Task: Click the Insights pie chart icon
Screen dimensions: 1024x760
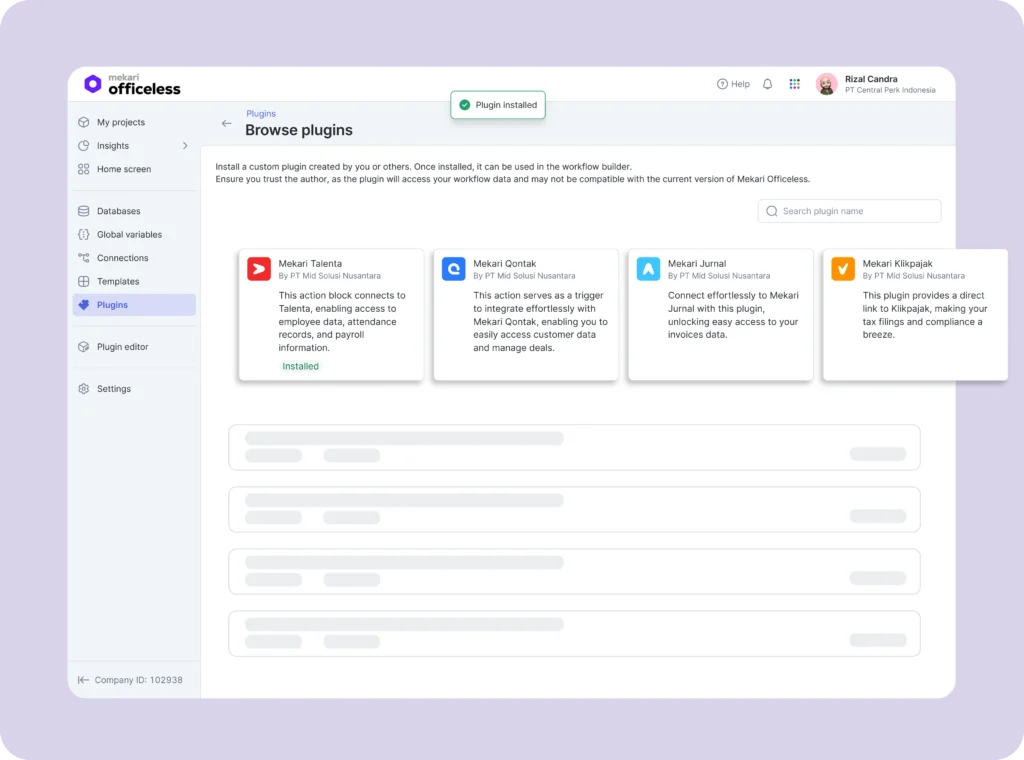Action: tap(84, 146)
